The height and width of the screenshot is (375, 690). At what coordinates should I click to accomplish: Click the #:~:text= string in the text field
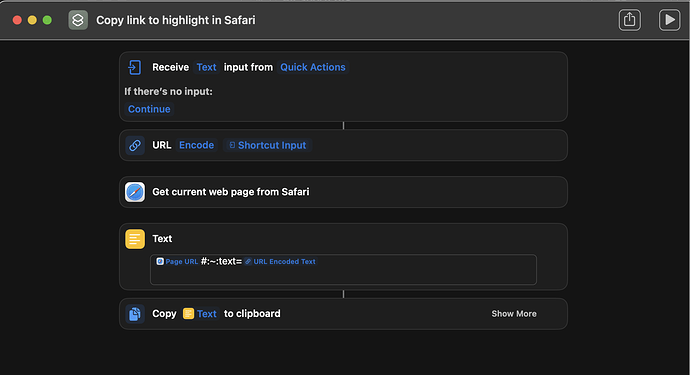click(x=221, y=261)
